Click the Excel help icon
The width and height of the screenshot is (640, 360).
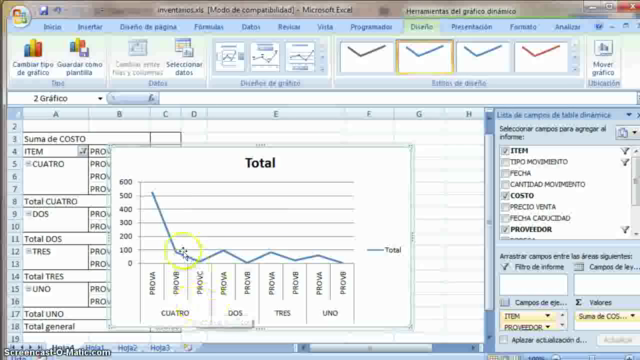click(599, 27)
